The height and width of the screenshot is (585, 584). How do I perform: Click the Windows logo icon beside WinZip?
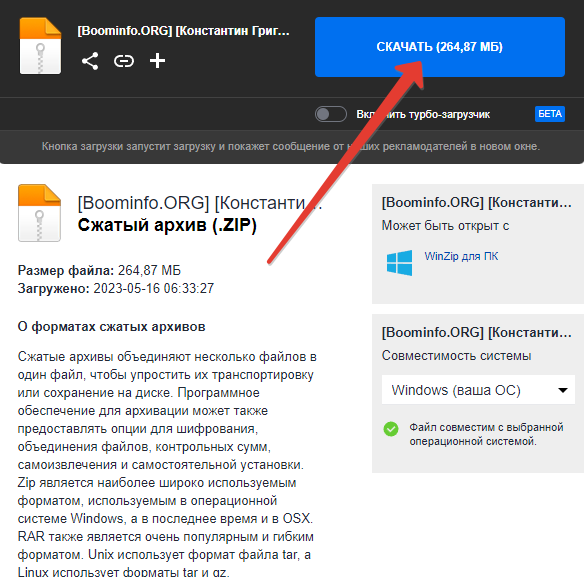click(x=400, y=263)
